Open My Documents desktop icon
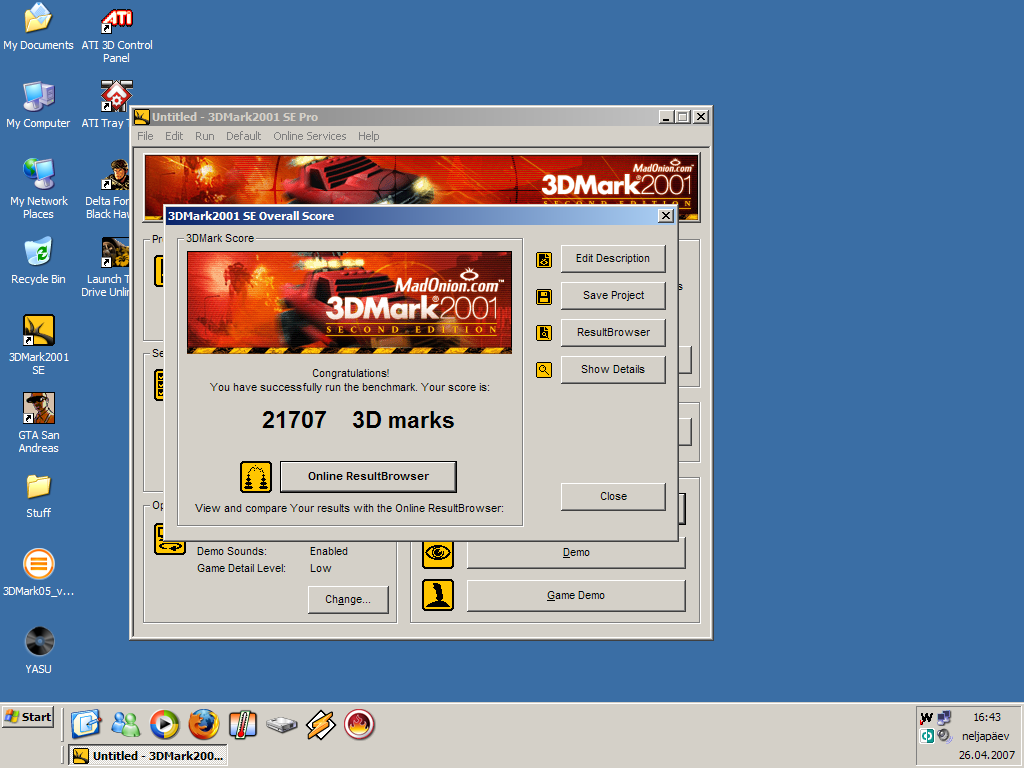1024x768 pixels. (x=38, y=27)
